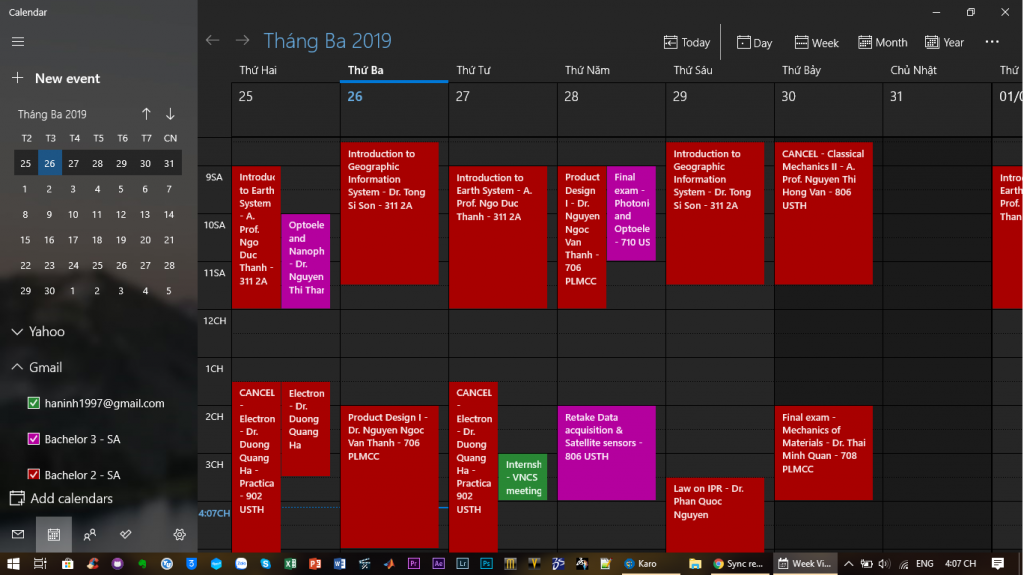The height and width of the screenshot is (575, 1024).
Task: Select day 28 in the mini calendar's highlighted current week
Action: pos(97,163)
